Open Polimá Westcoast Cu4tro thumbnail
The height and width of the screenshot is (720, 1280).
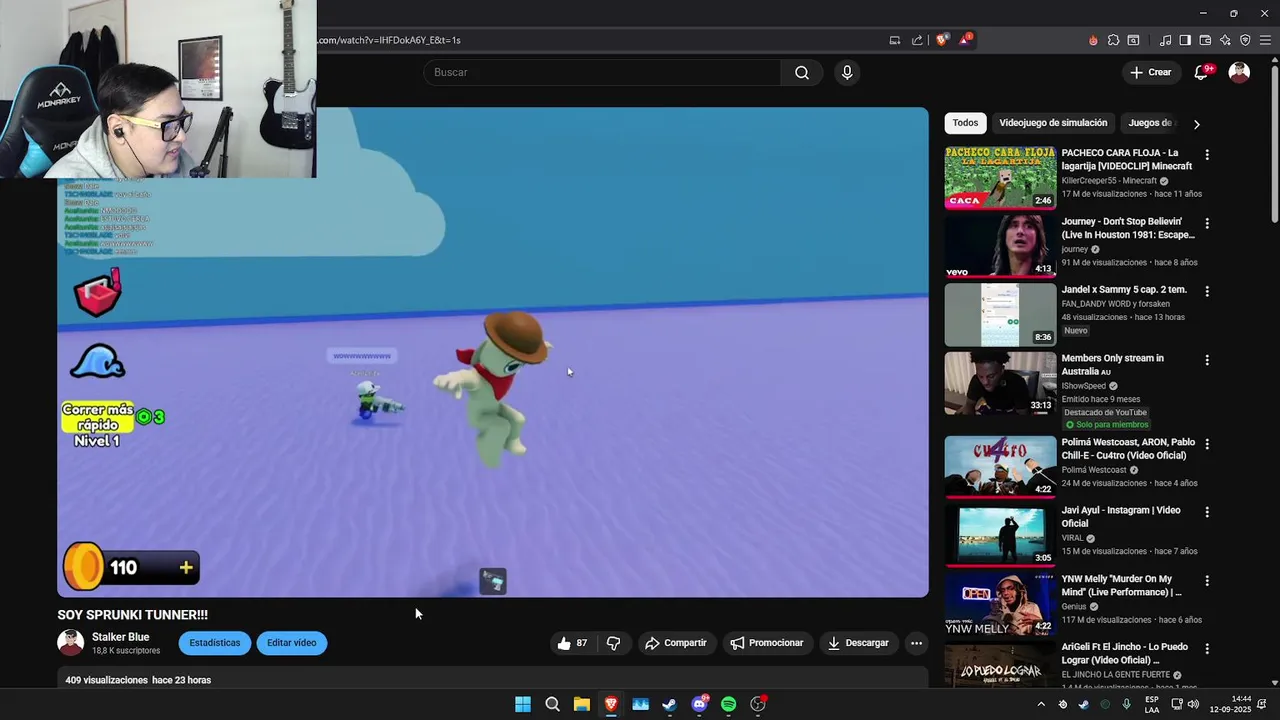[1000, 466]
